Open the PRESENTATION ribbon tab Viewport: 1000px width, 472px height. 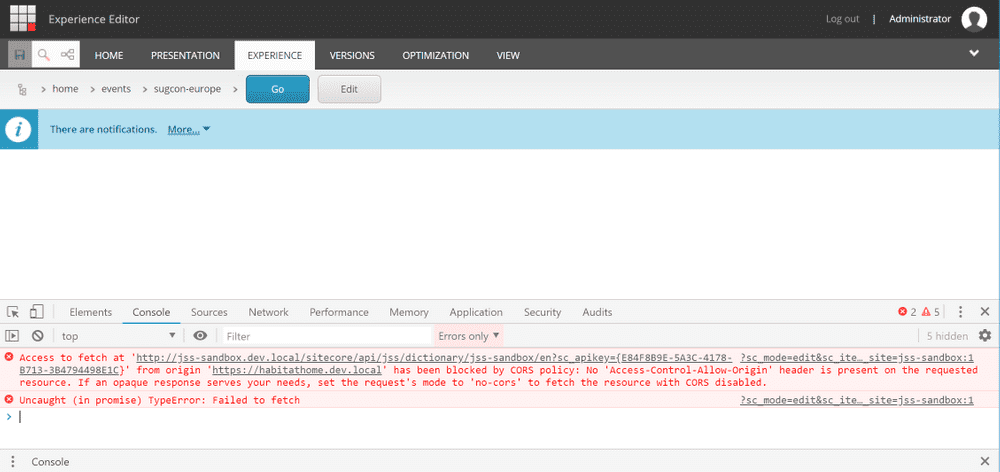(186, 55)
